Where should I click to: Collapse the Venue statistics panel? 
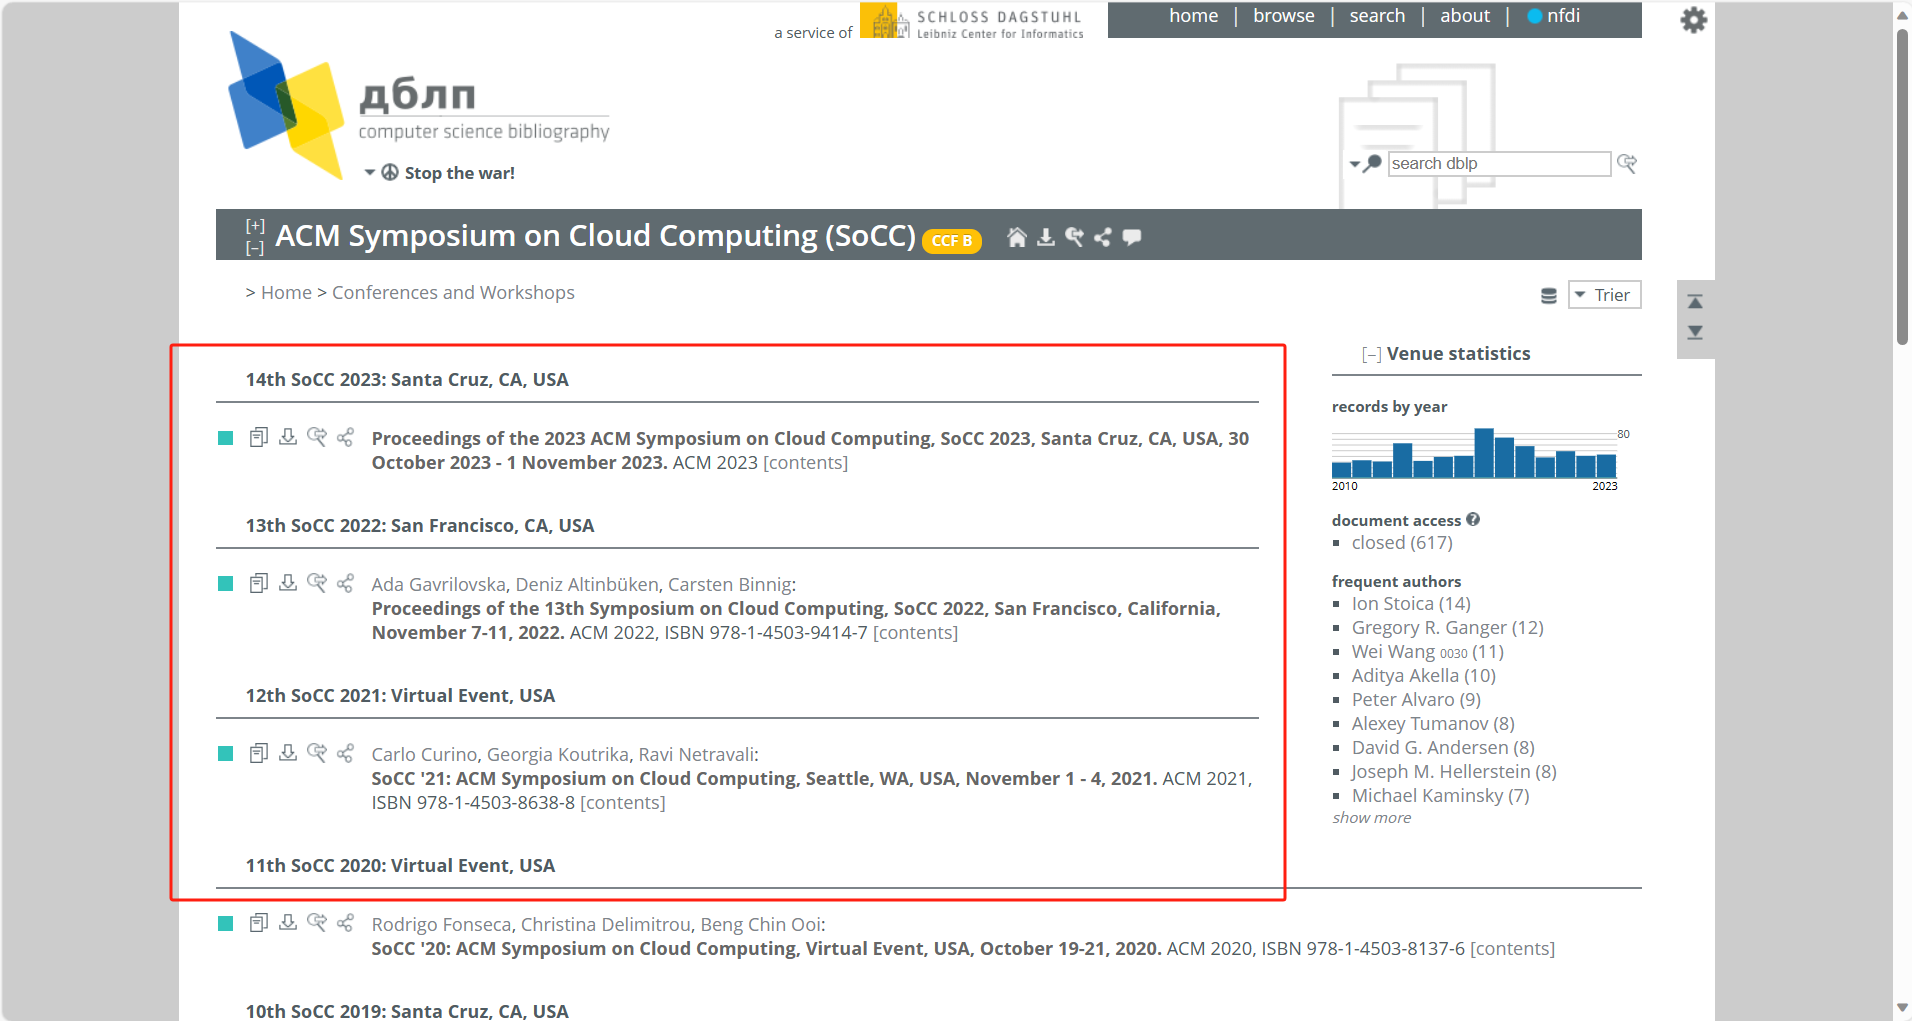(x=1371, y=354)
